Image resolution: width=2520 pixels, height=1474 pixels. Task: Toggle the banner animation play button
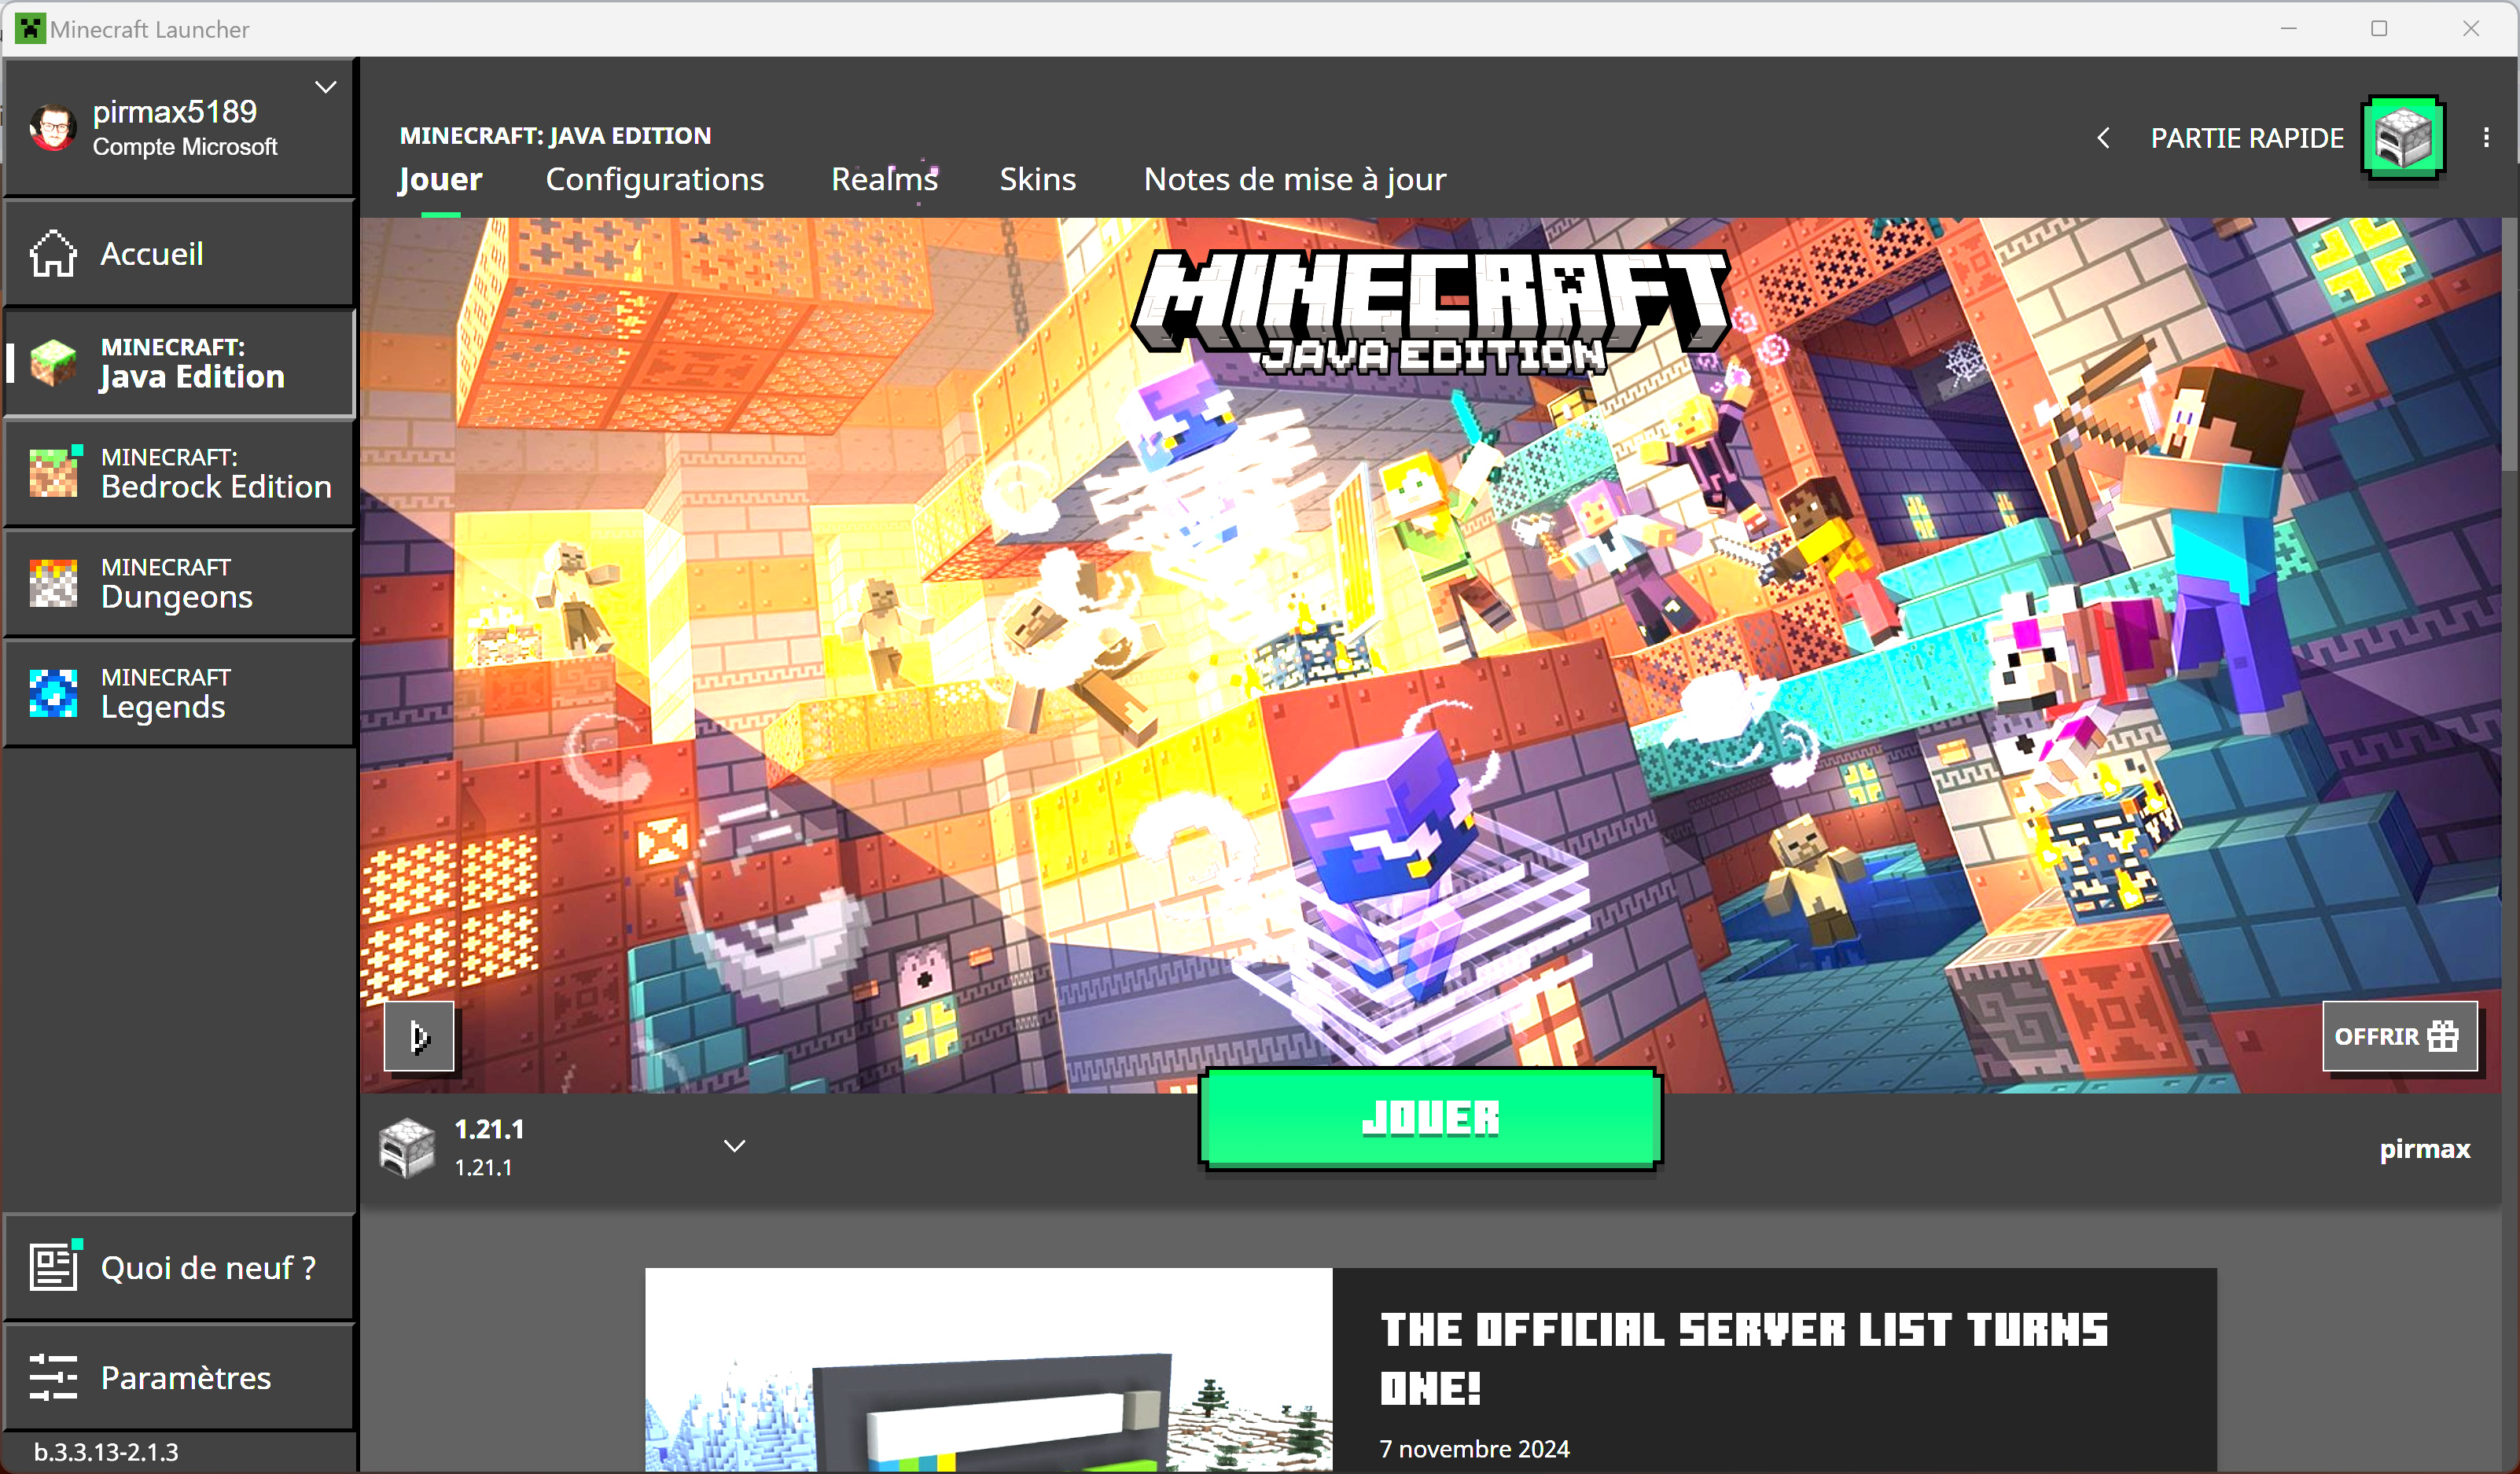(x=419, y=1036)
